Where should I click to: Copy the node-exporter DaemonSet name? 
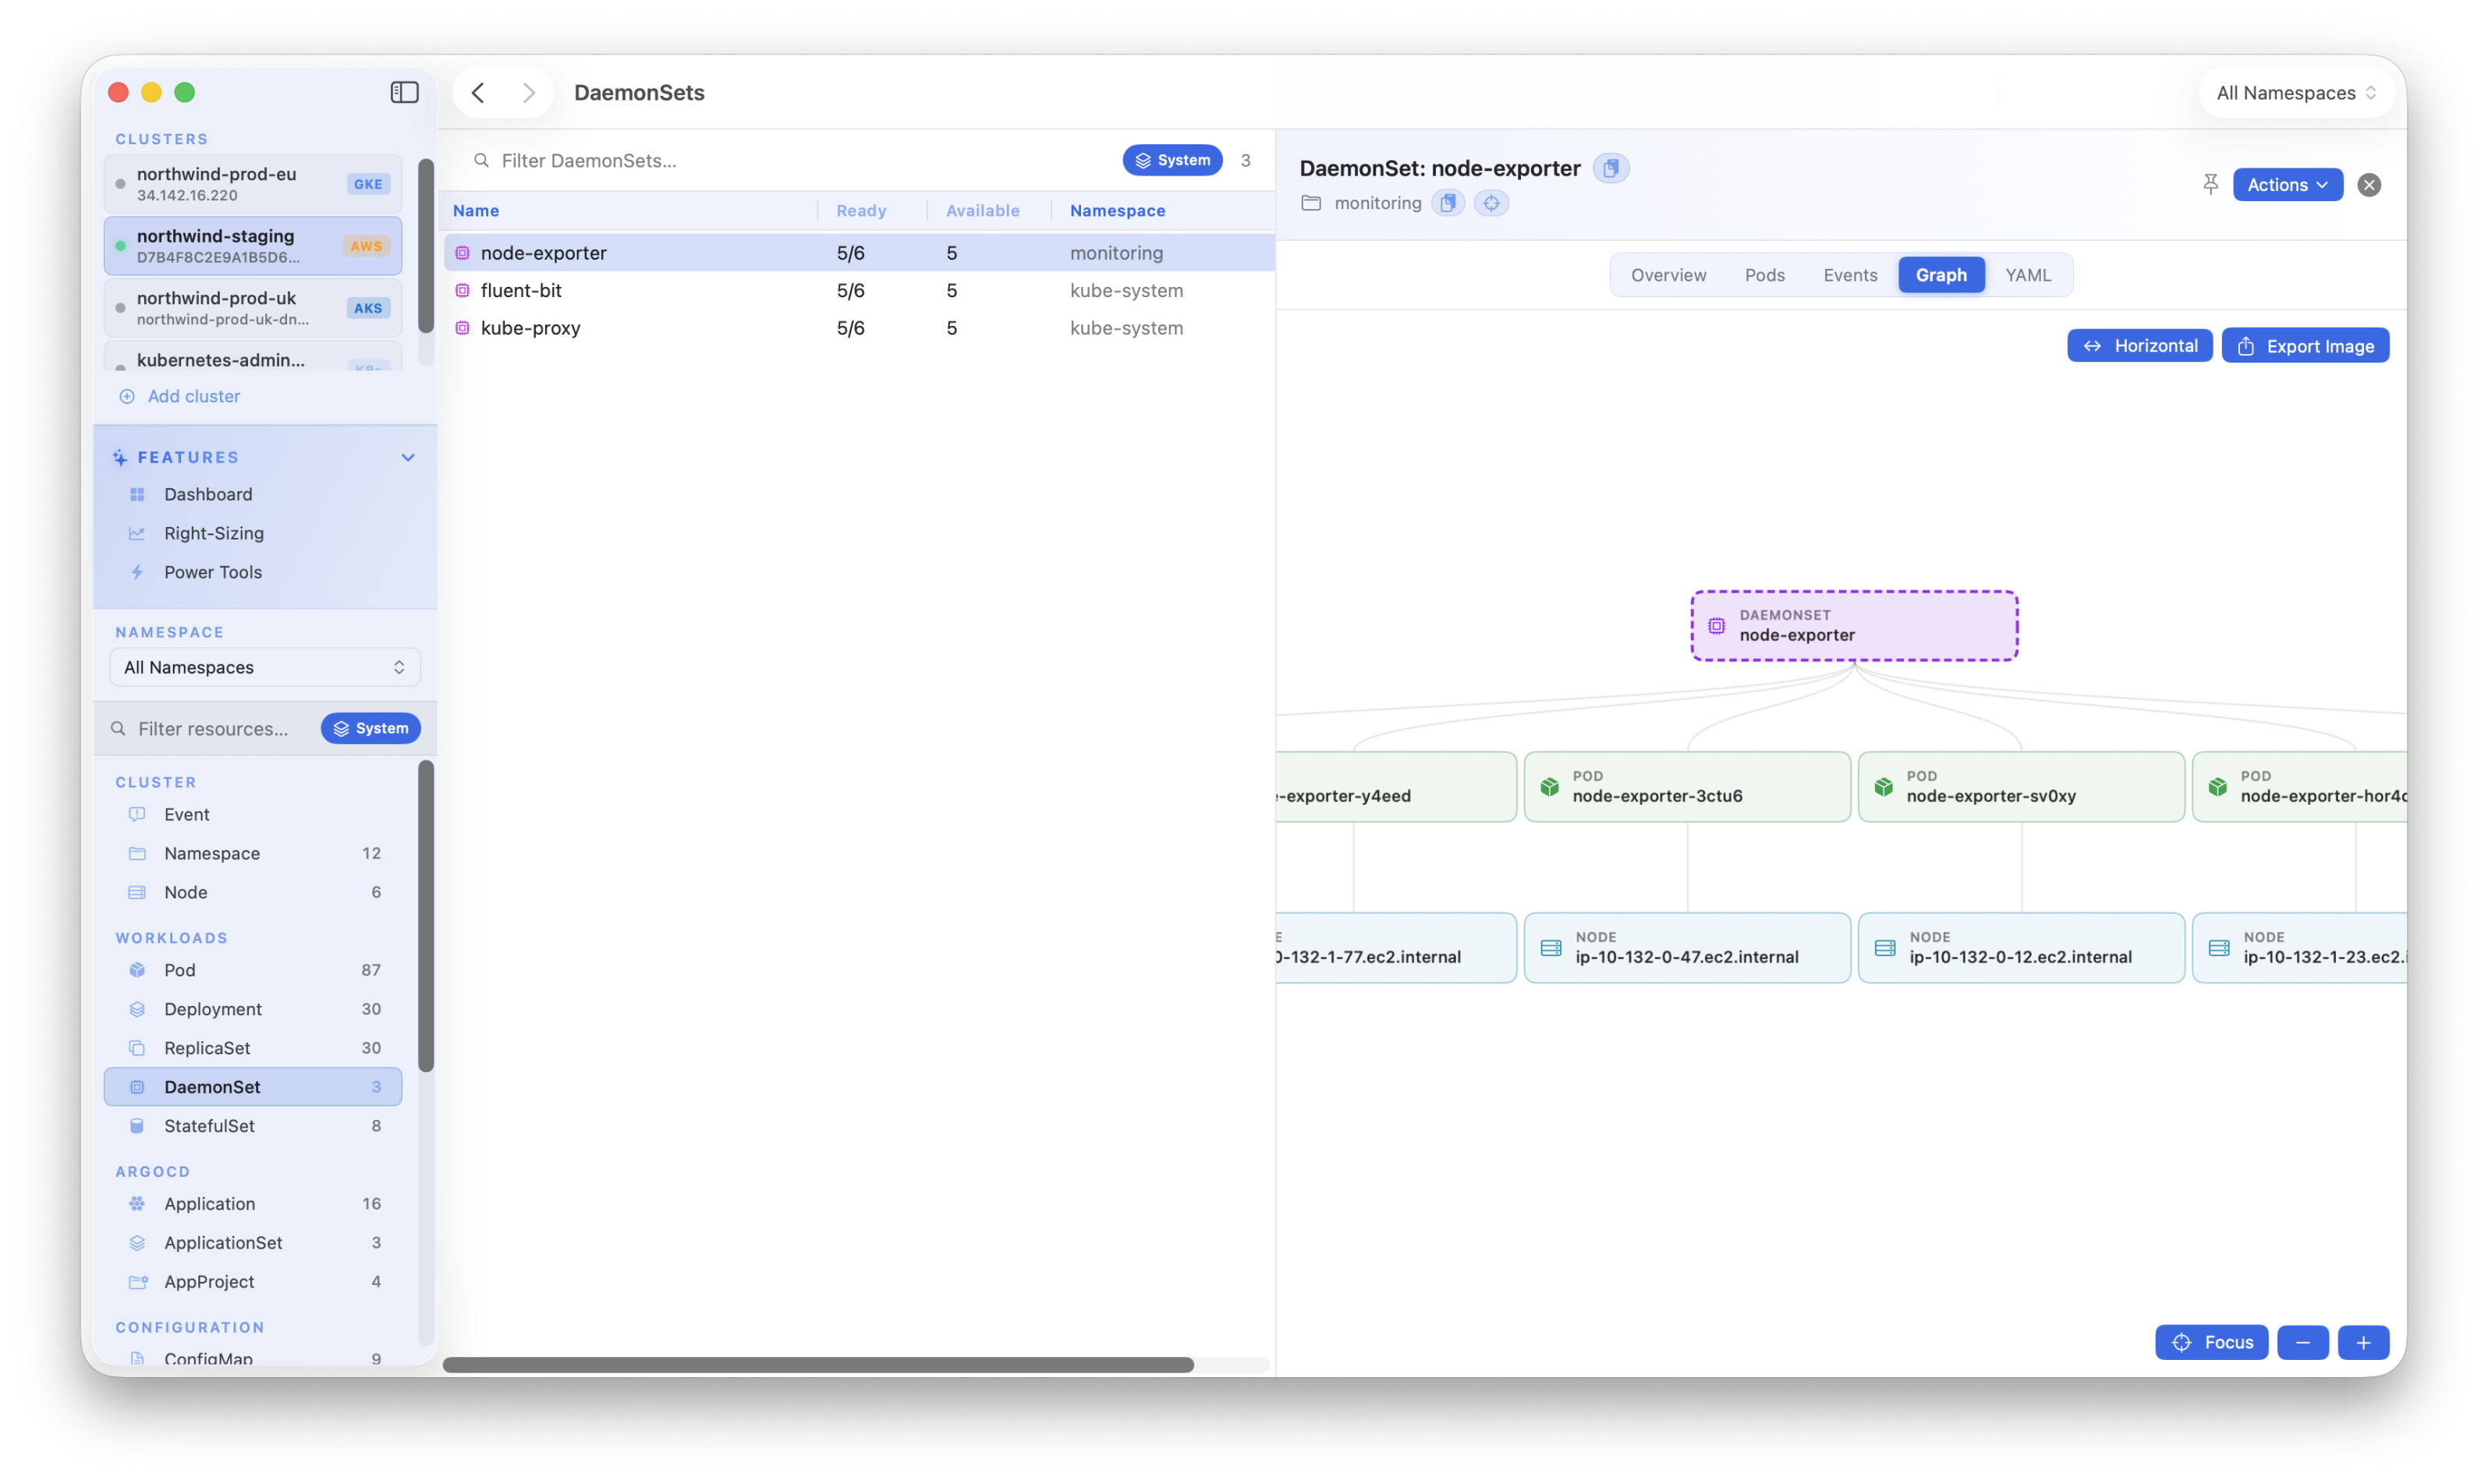(1610, 168)
